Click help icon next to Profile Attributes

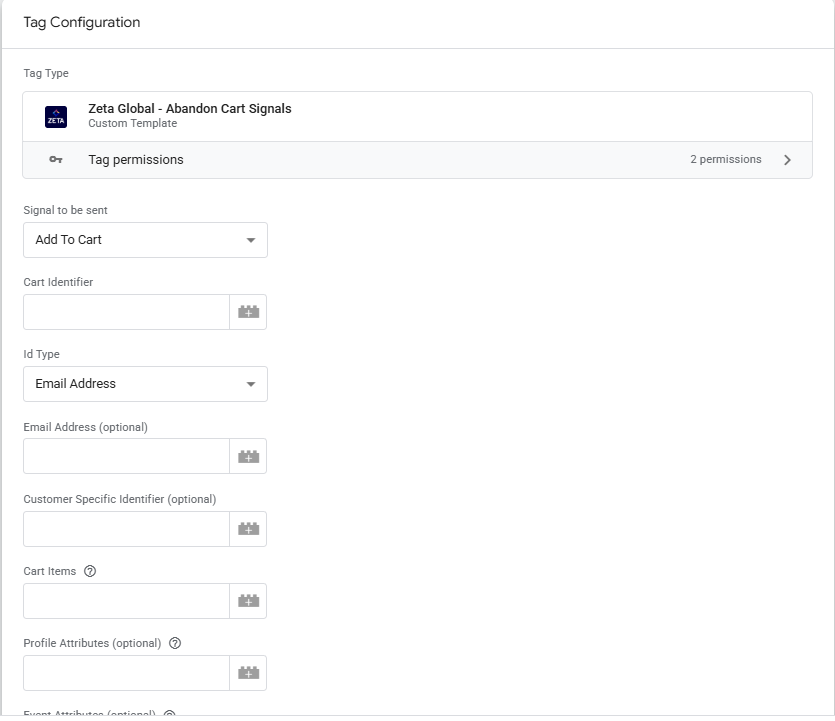pyautogui.click(x=175, y=643)
